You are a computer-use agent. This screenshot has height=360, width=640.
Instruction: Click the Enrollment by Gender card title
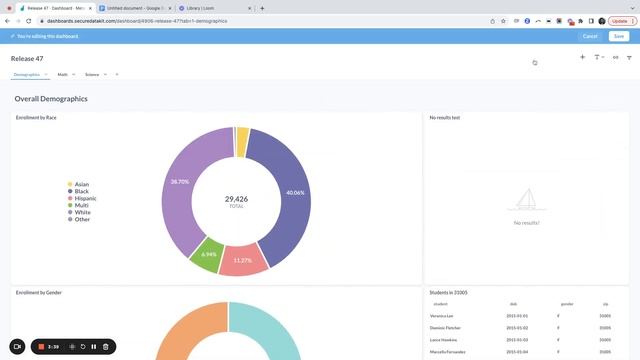coord(39,293)
